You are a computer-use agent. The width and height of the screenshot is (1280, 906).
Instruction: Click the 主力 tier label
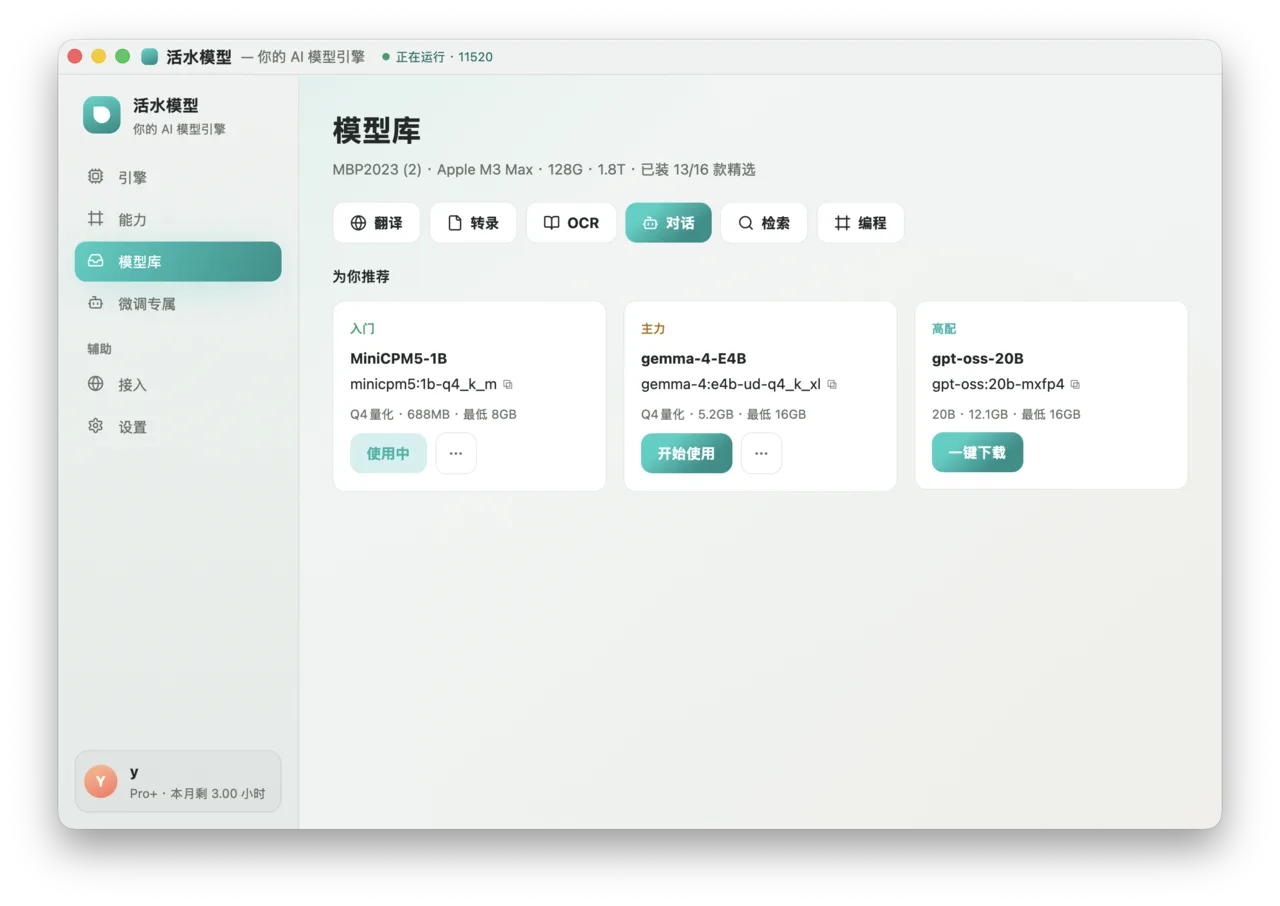[653, 328]
